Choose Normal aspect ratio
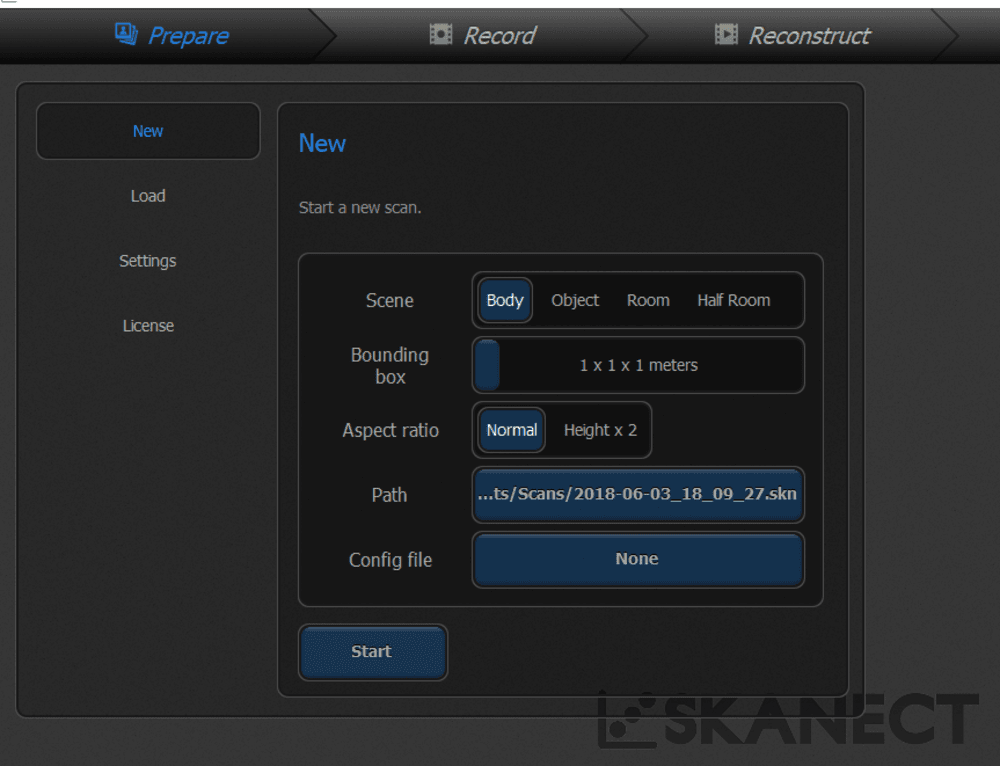 (x=511, y=431)
